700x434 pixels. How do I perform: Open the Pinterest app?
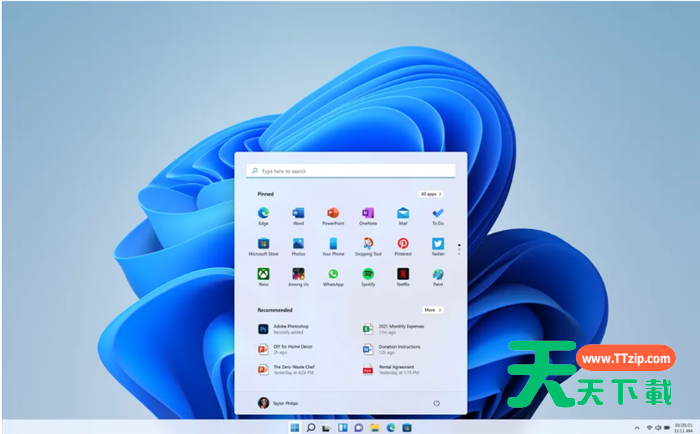[403, 246]
